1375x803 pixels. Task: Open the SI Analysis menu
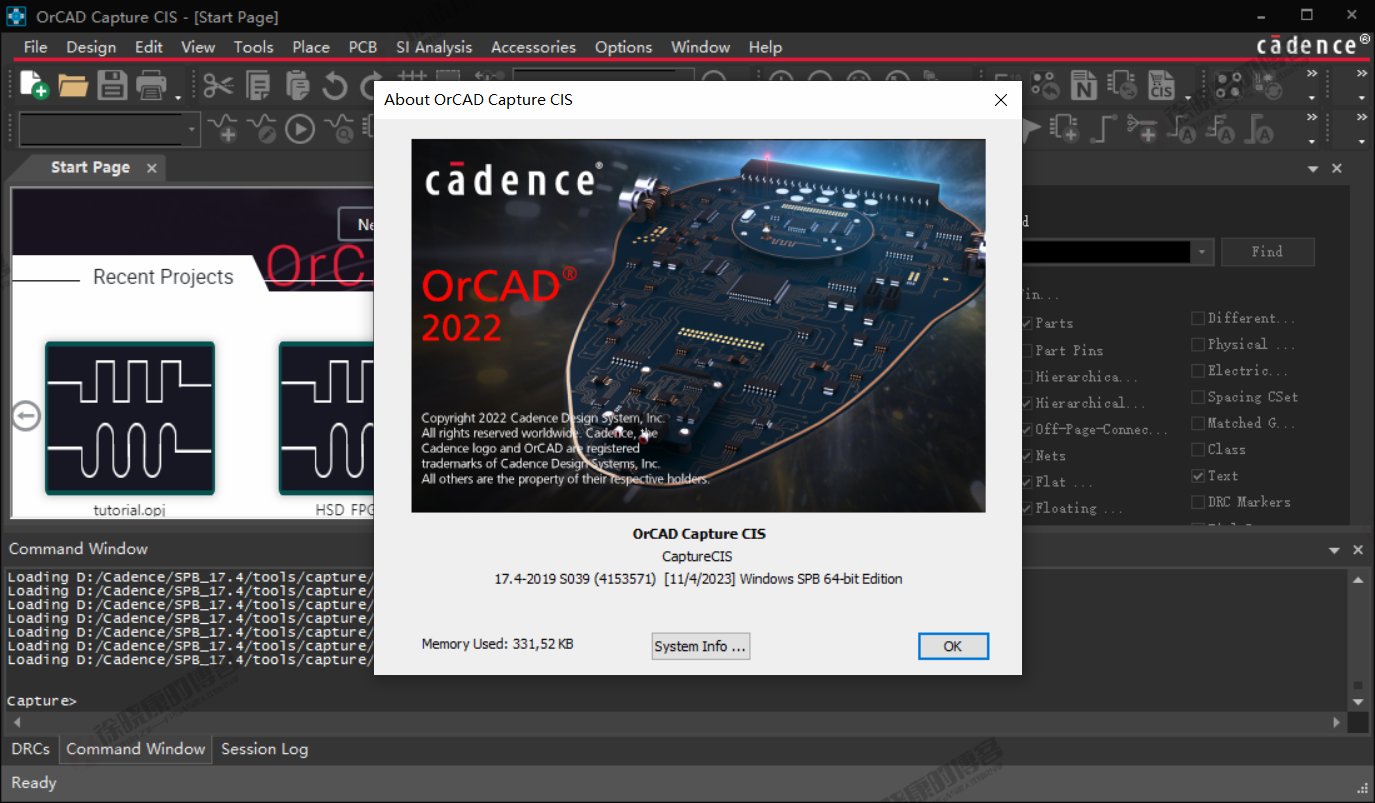[434, 47]
